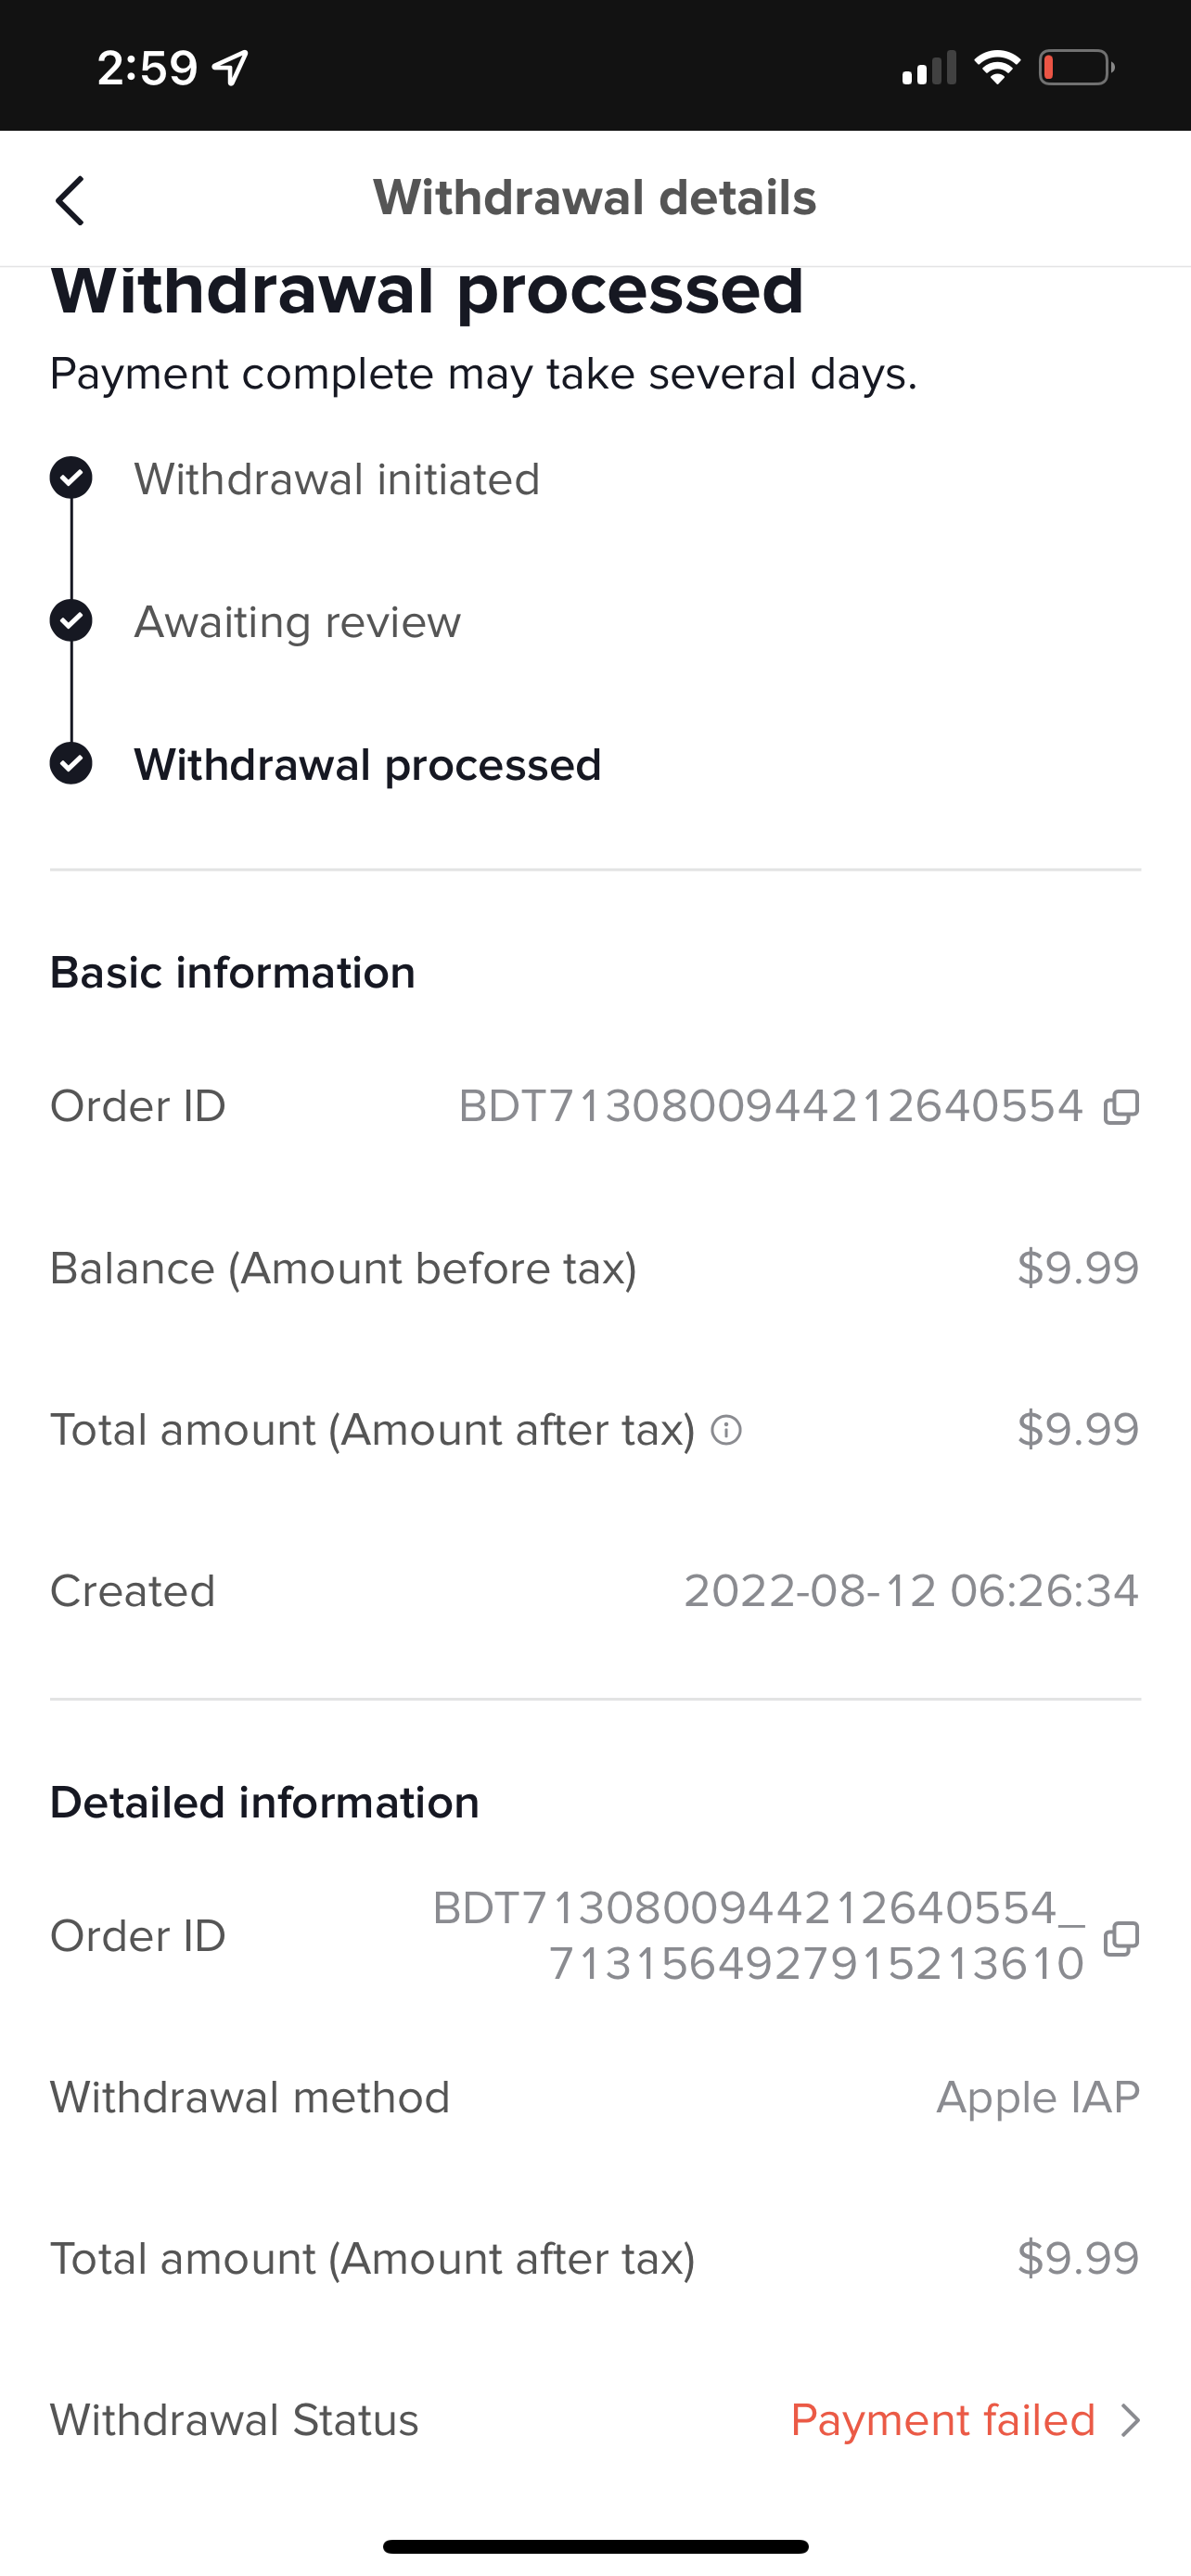Open Payment failed status chevron

point(1130,2420)
